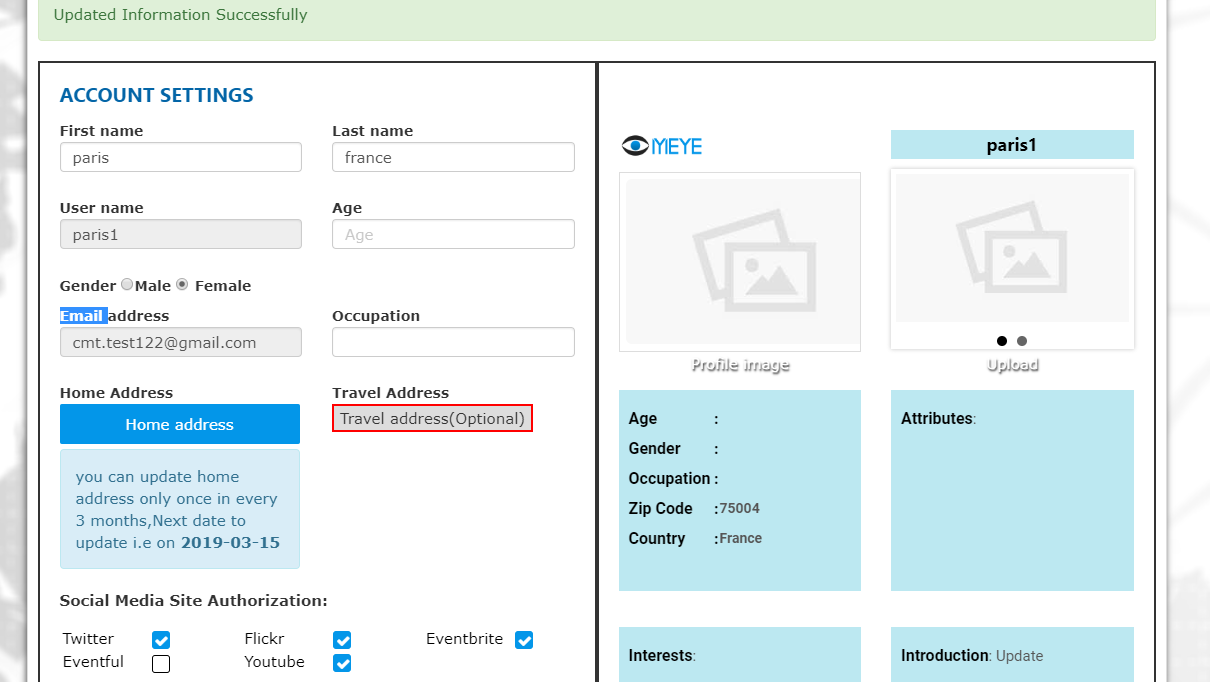Click the Travel address(Optional) button
The height and width of the screenshot is (682, 1210).
click(432, 418)
